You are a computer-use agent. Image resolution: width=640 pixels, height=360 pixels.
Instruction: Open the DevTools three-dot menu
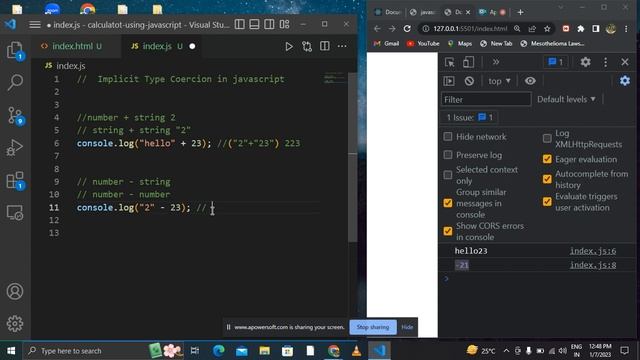pyautogui.click(x=605, y=62)
